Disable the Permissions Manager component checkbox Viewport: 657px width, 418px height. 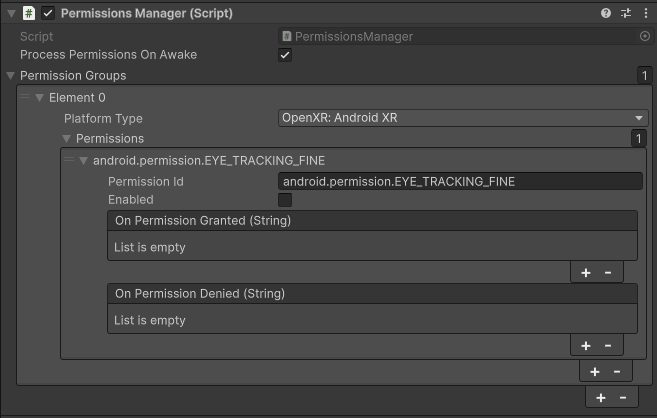coord(48,13)
